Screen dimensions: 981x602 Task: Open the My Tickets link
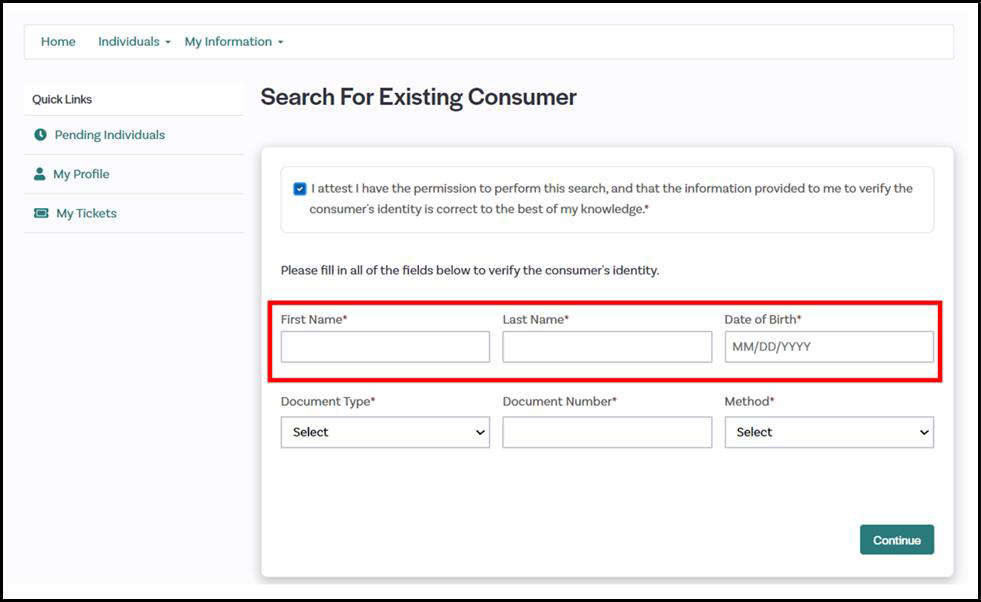[86, 213]
